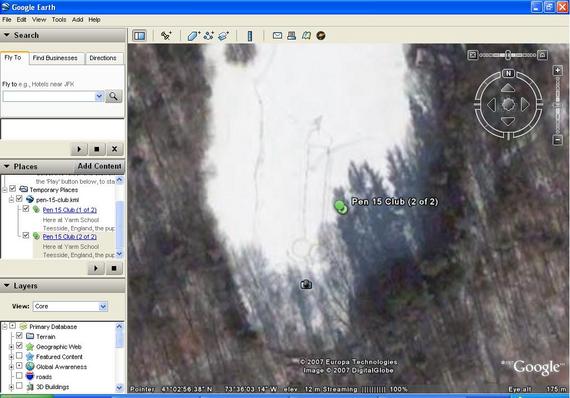The image size is (570, 398).
Task: Click the Add Content button
Action: point(99,166)
